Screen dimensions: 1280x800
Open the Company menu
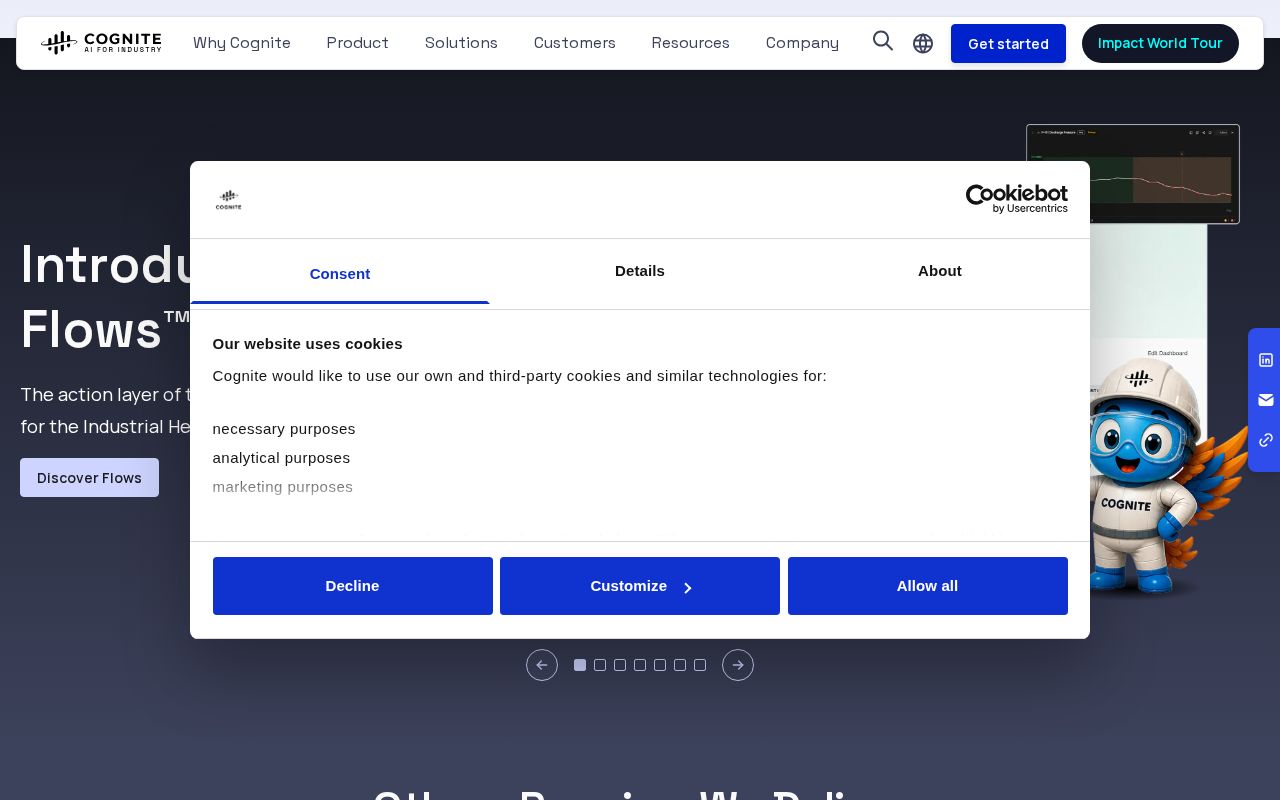(x=802, y=43)
